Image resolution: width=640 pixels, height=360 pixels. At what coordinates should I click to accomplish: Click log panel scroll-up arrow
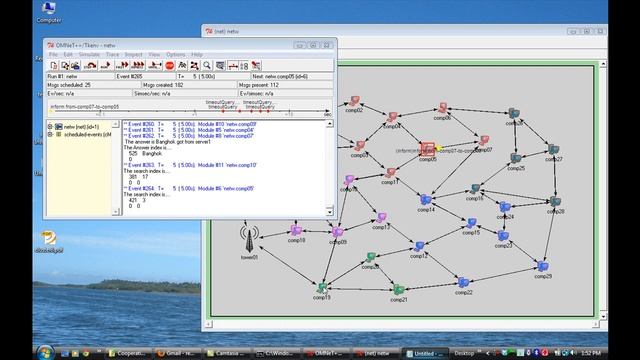coord(329,124)
